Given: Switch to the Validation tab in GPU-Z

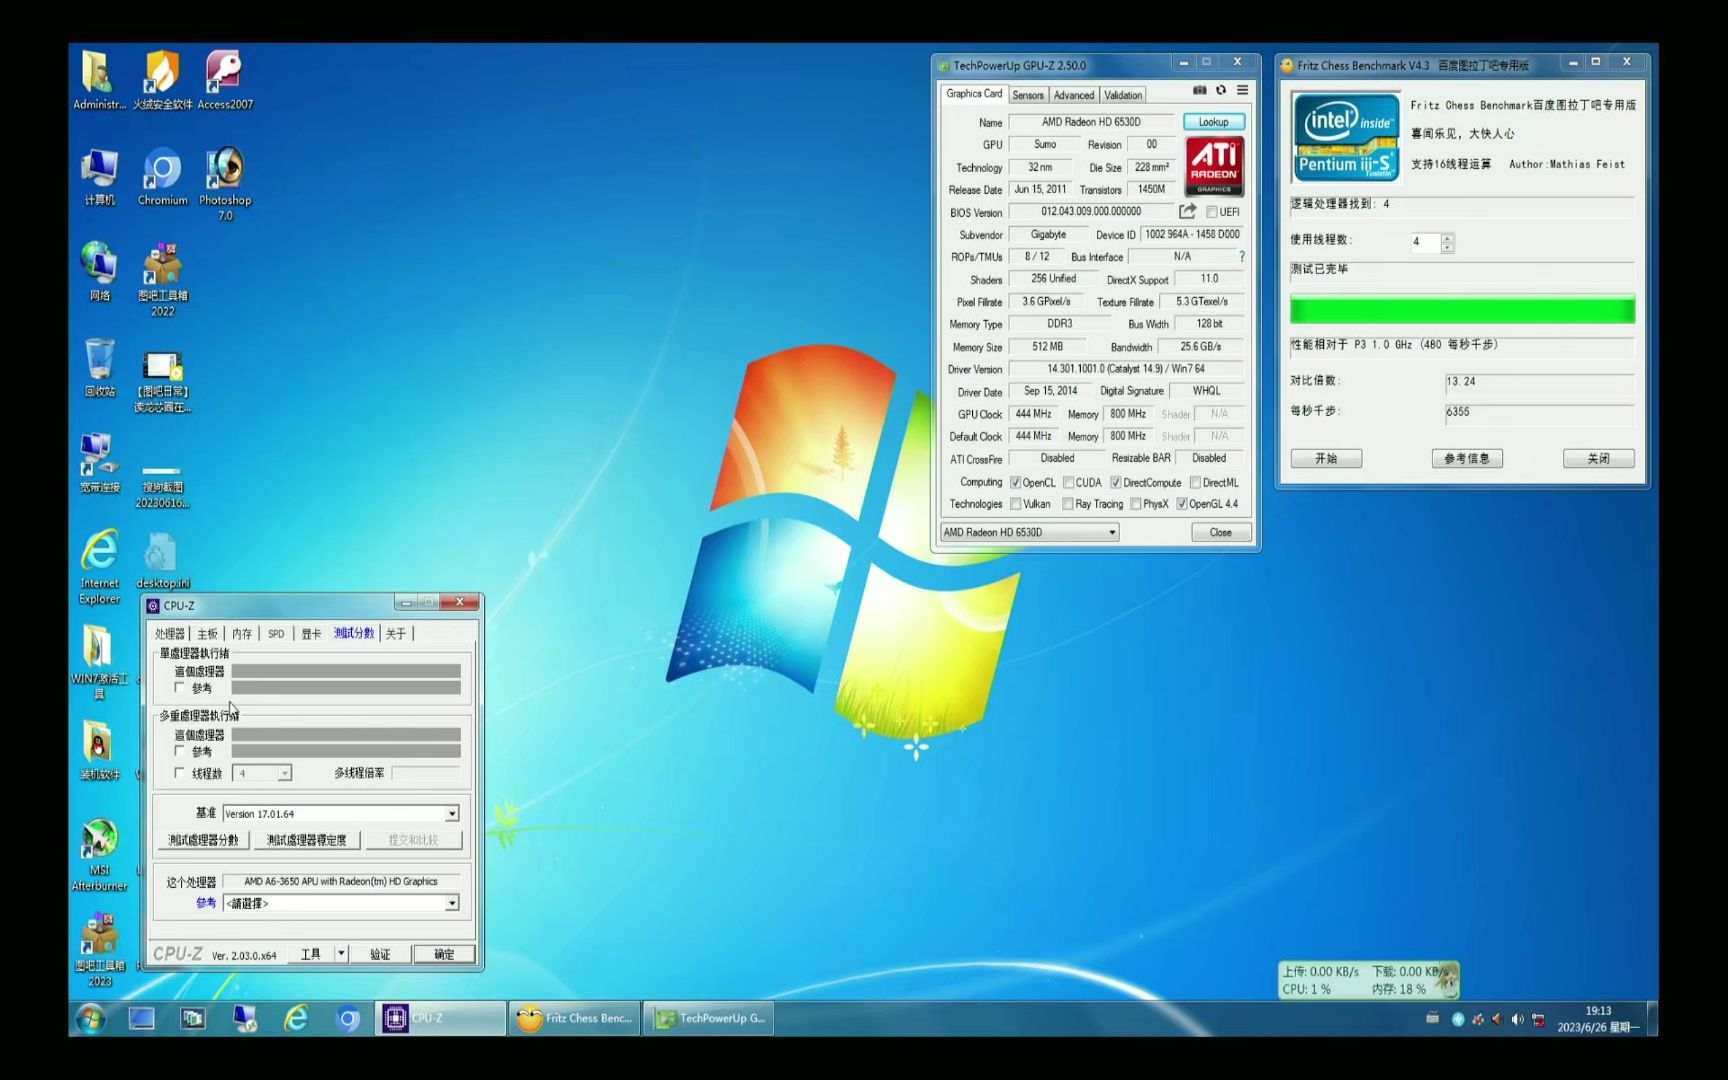Looking at the screenshot, I should tap(1123, 95).
